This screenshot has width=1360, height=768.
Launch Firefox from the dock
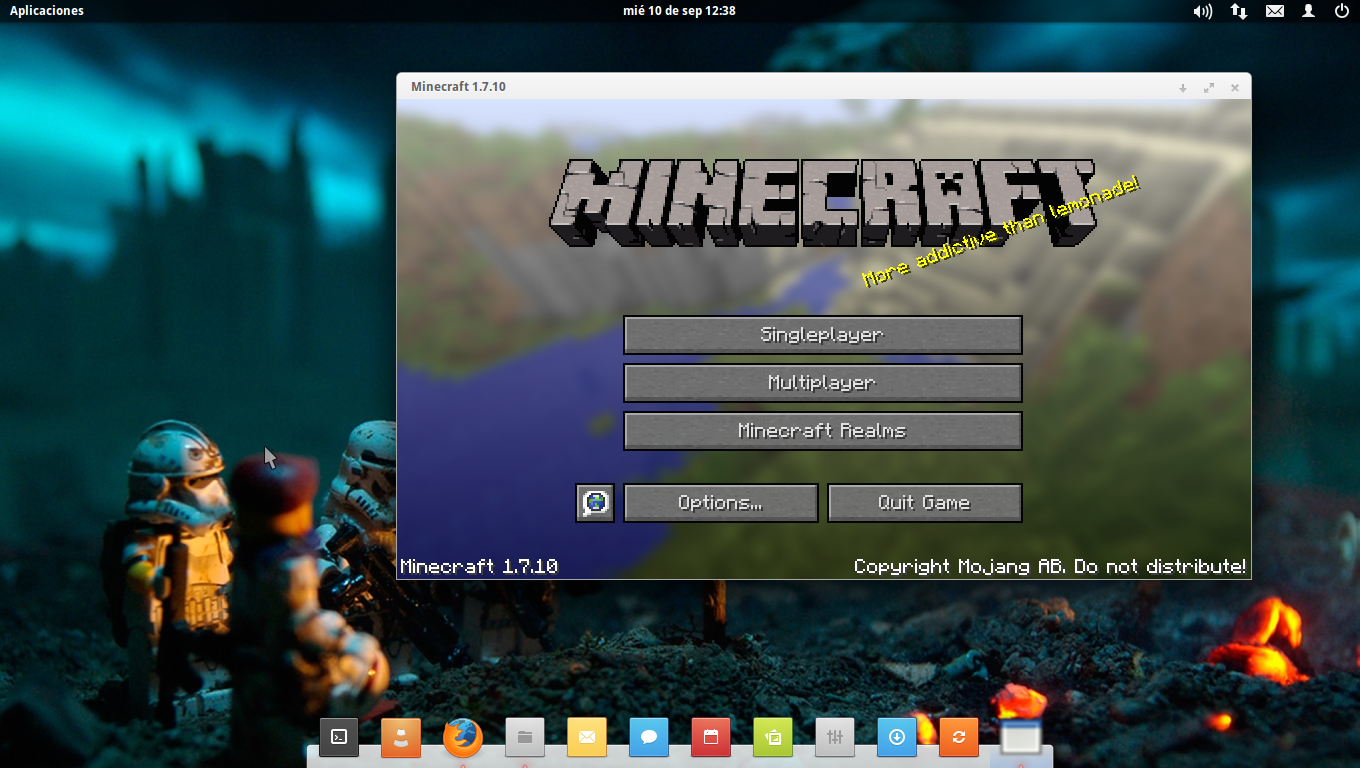(463, 738)
